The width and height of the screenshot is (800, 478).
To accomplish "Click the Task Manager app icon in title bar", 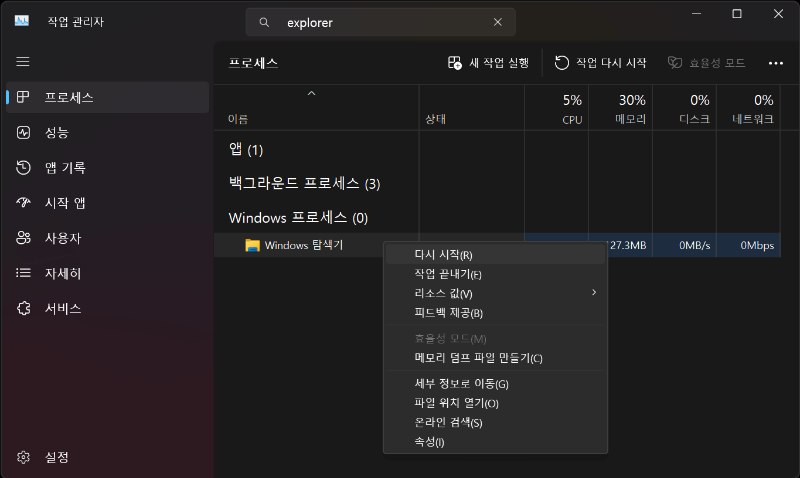I will pos(22,21).
